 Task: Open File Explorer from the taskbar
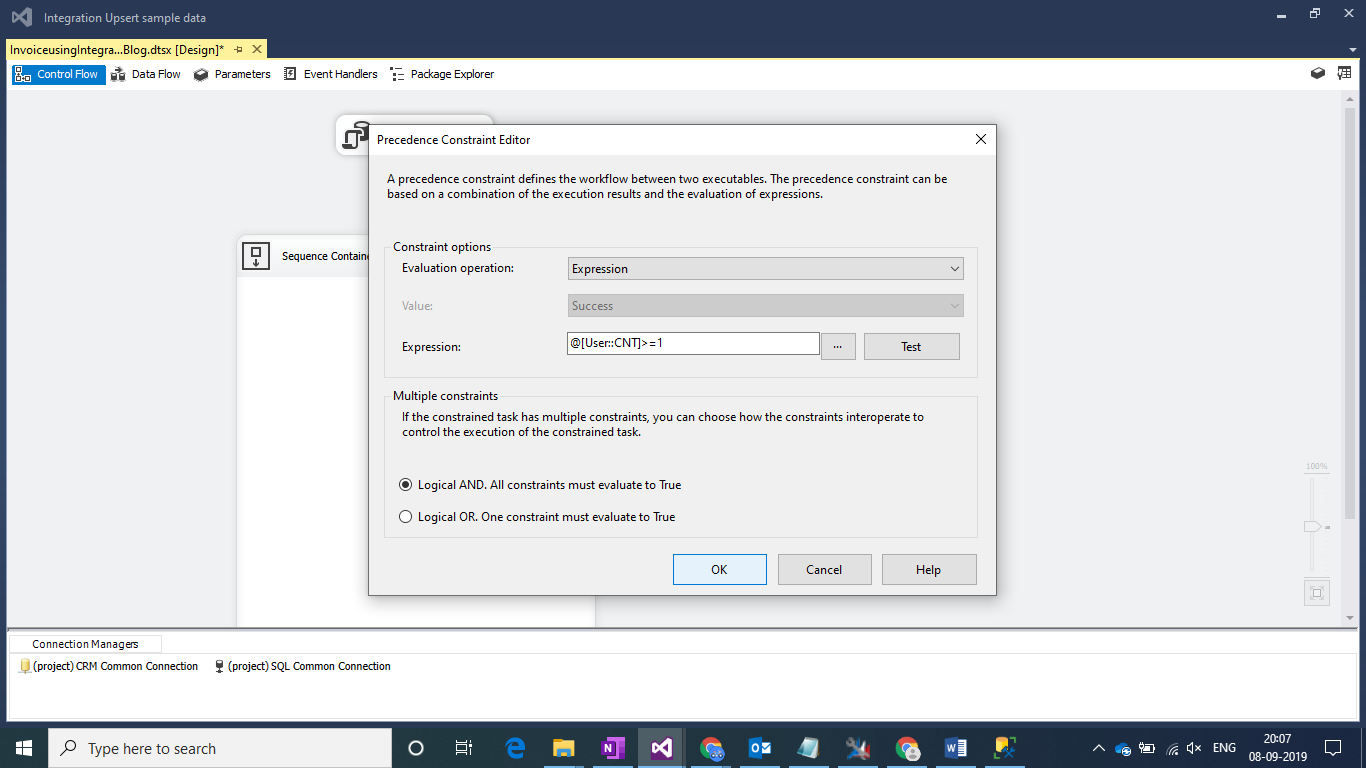(x=564, y=748)
